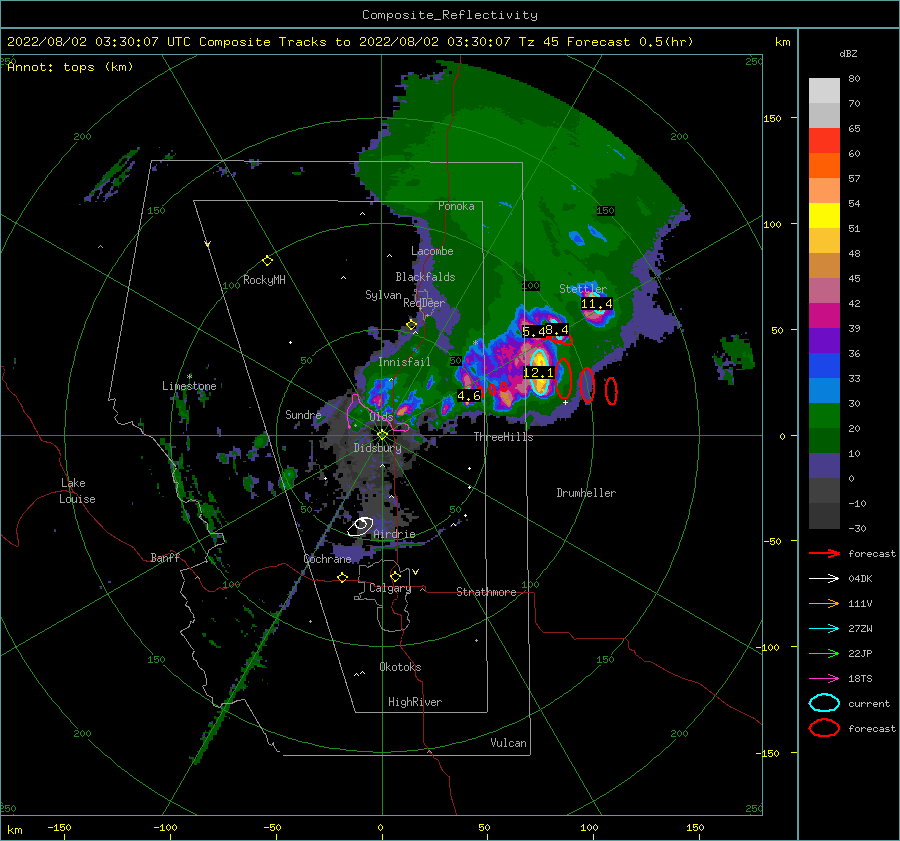Image resolution: width=900 pixels, height=841 pixels.
Task: Select the Lake Louise label
Action: point(77,491)
